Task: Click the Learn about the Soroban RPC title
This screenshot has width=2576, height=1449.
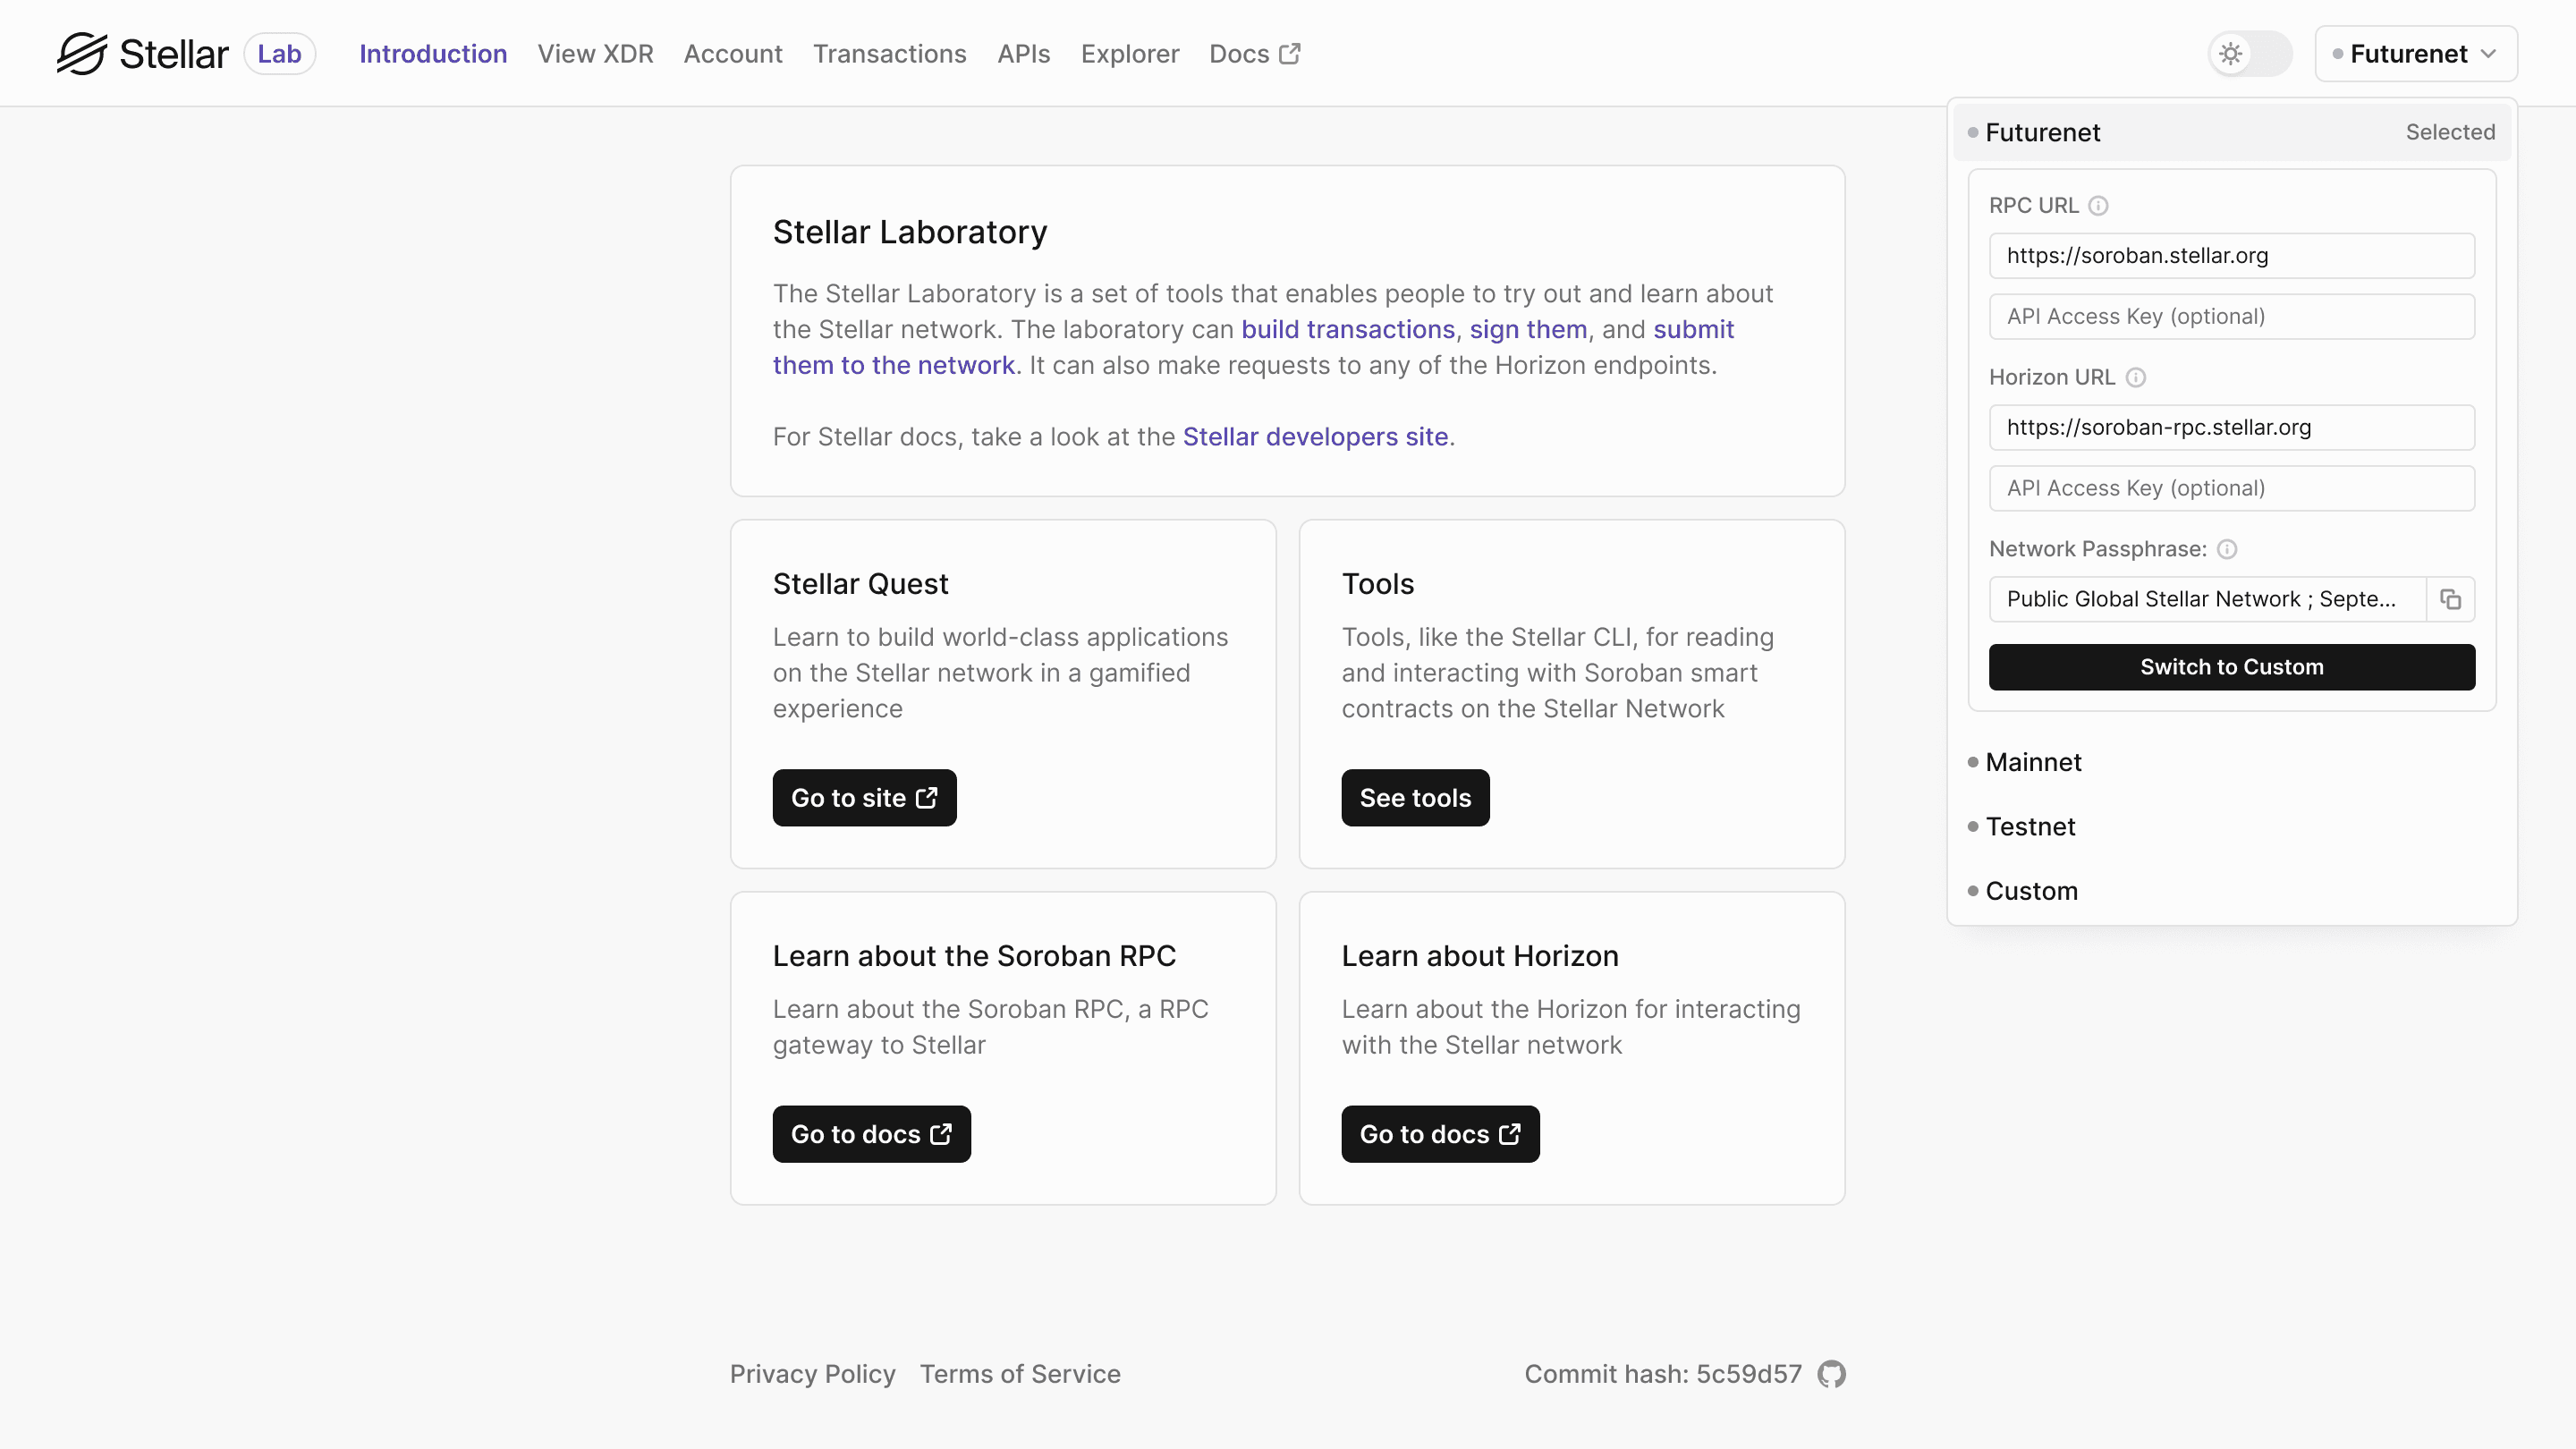Action: pos(975,956)
